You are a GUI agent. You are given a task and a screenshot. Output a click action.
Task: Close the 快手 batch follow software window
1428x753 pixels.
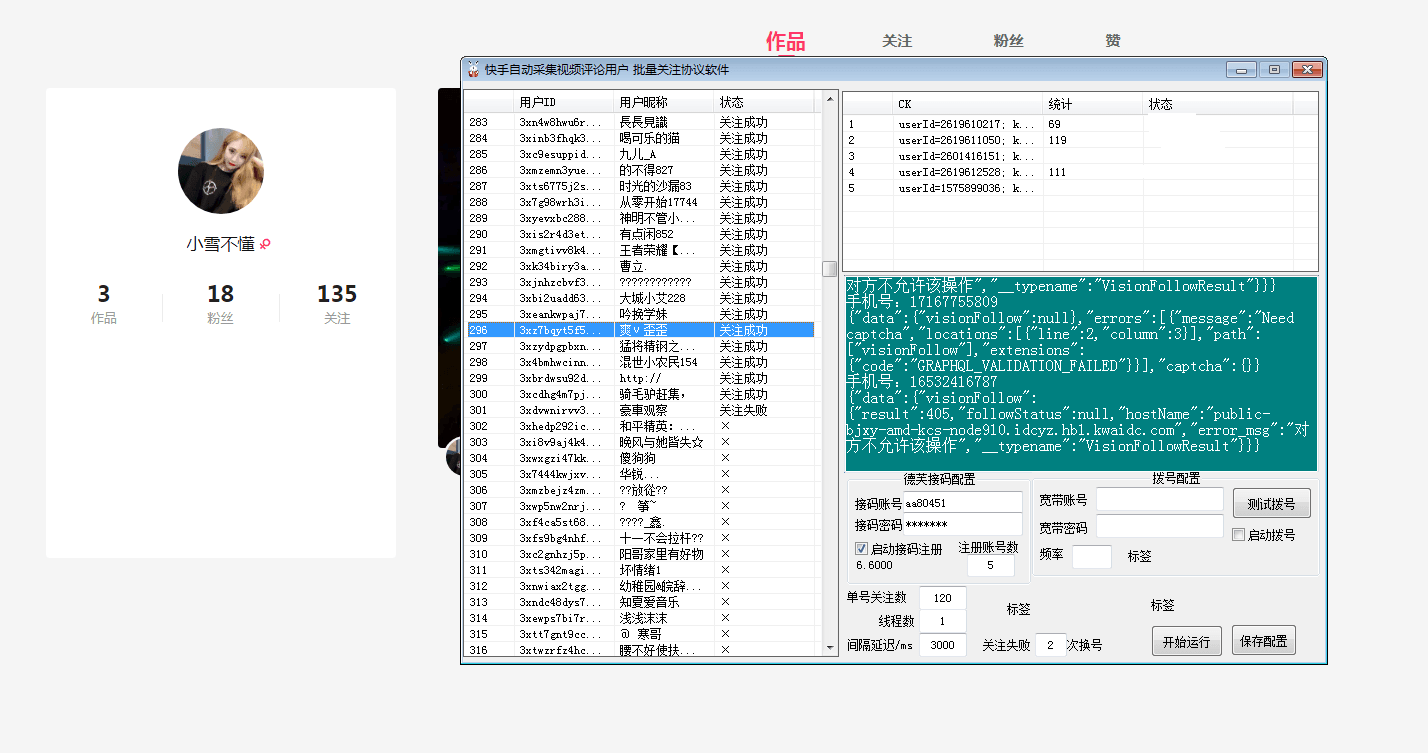tap(1307, 70)
